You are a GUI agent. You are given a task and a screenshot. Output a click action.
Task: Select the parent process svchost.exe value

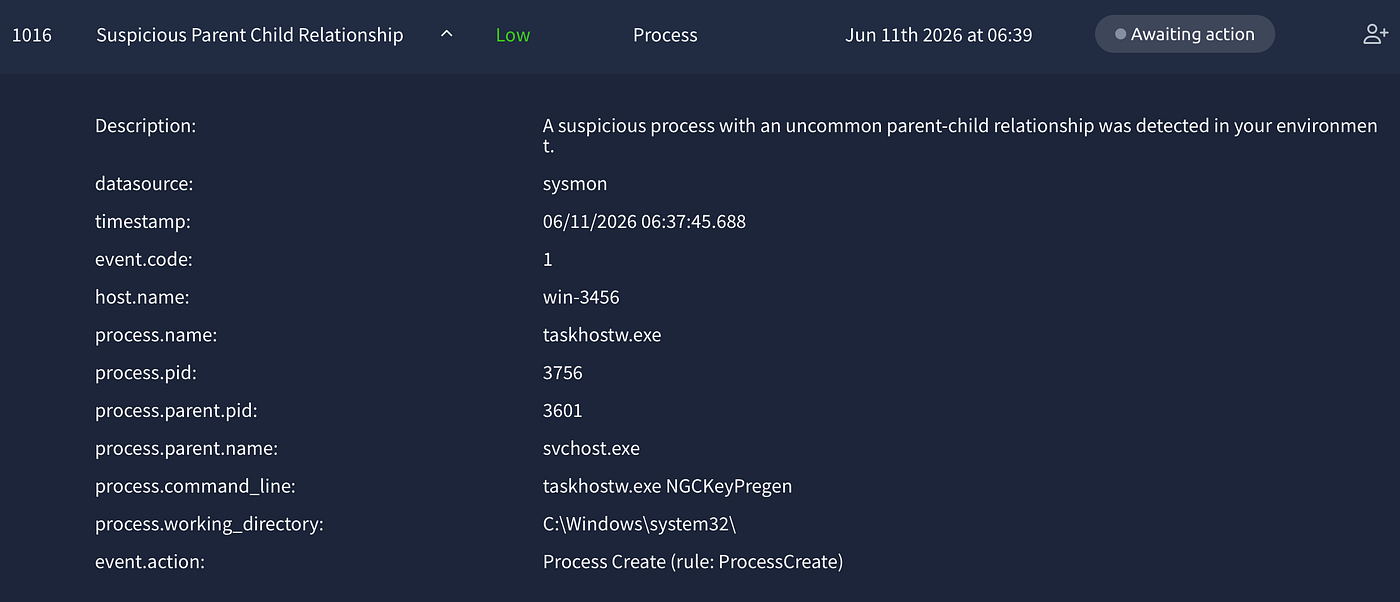pos(591,448)
